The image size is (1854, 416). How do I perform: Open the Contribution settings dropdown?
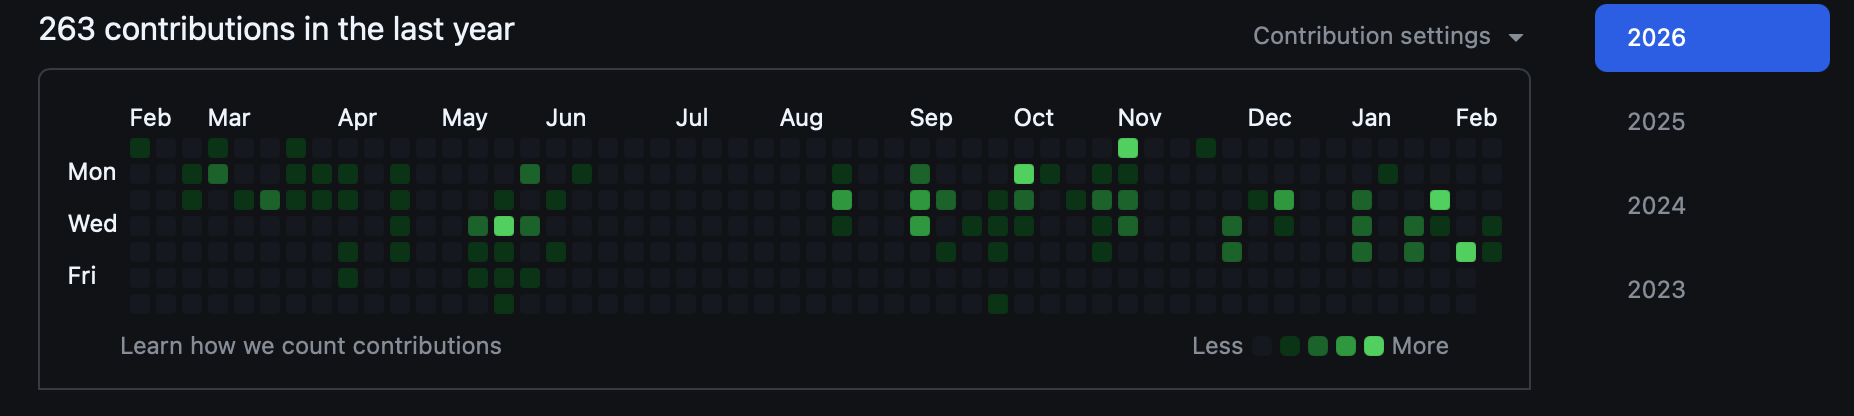(x=1388, y=36)
